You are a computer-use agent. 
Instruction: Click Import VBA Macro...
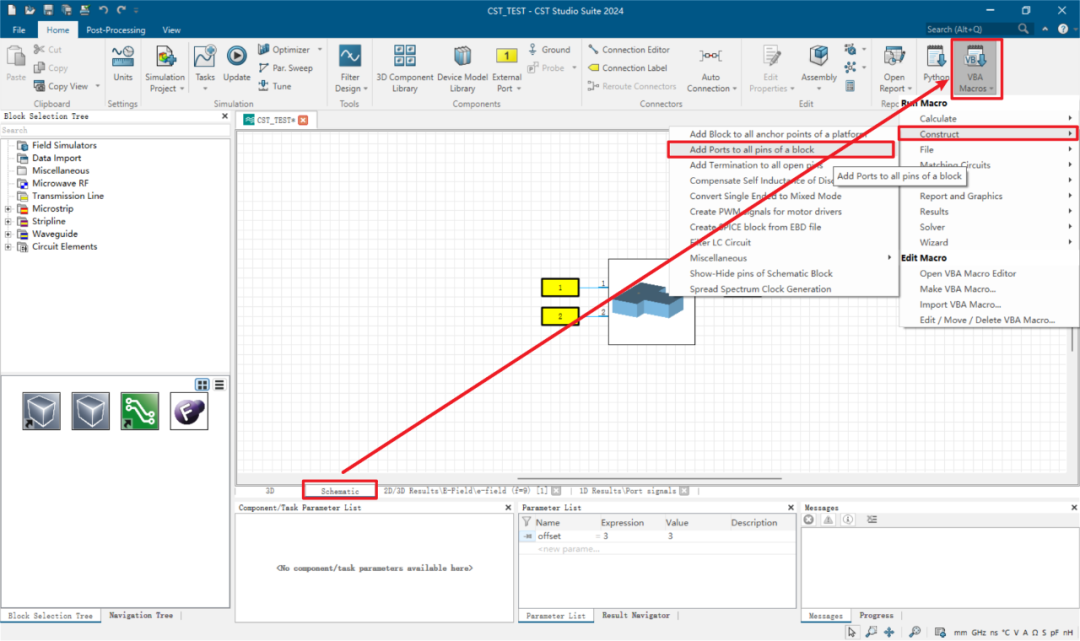960,304
